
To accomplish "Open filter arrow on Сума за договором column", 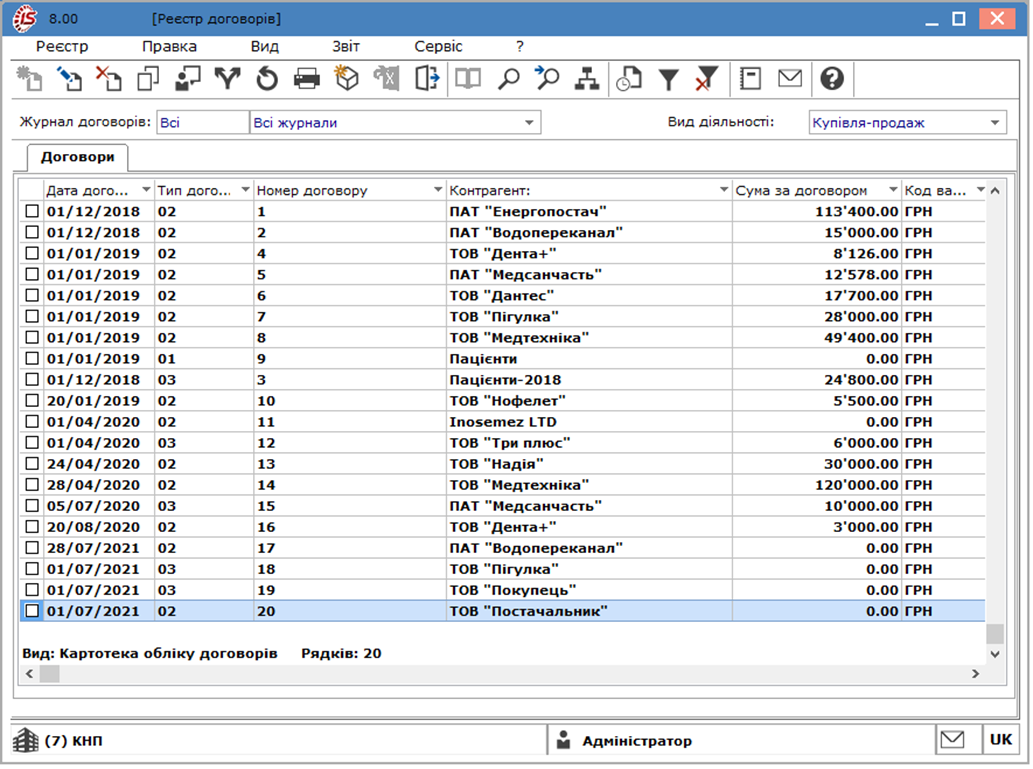I will [x=893, y=190].
